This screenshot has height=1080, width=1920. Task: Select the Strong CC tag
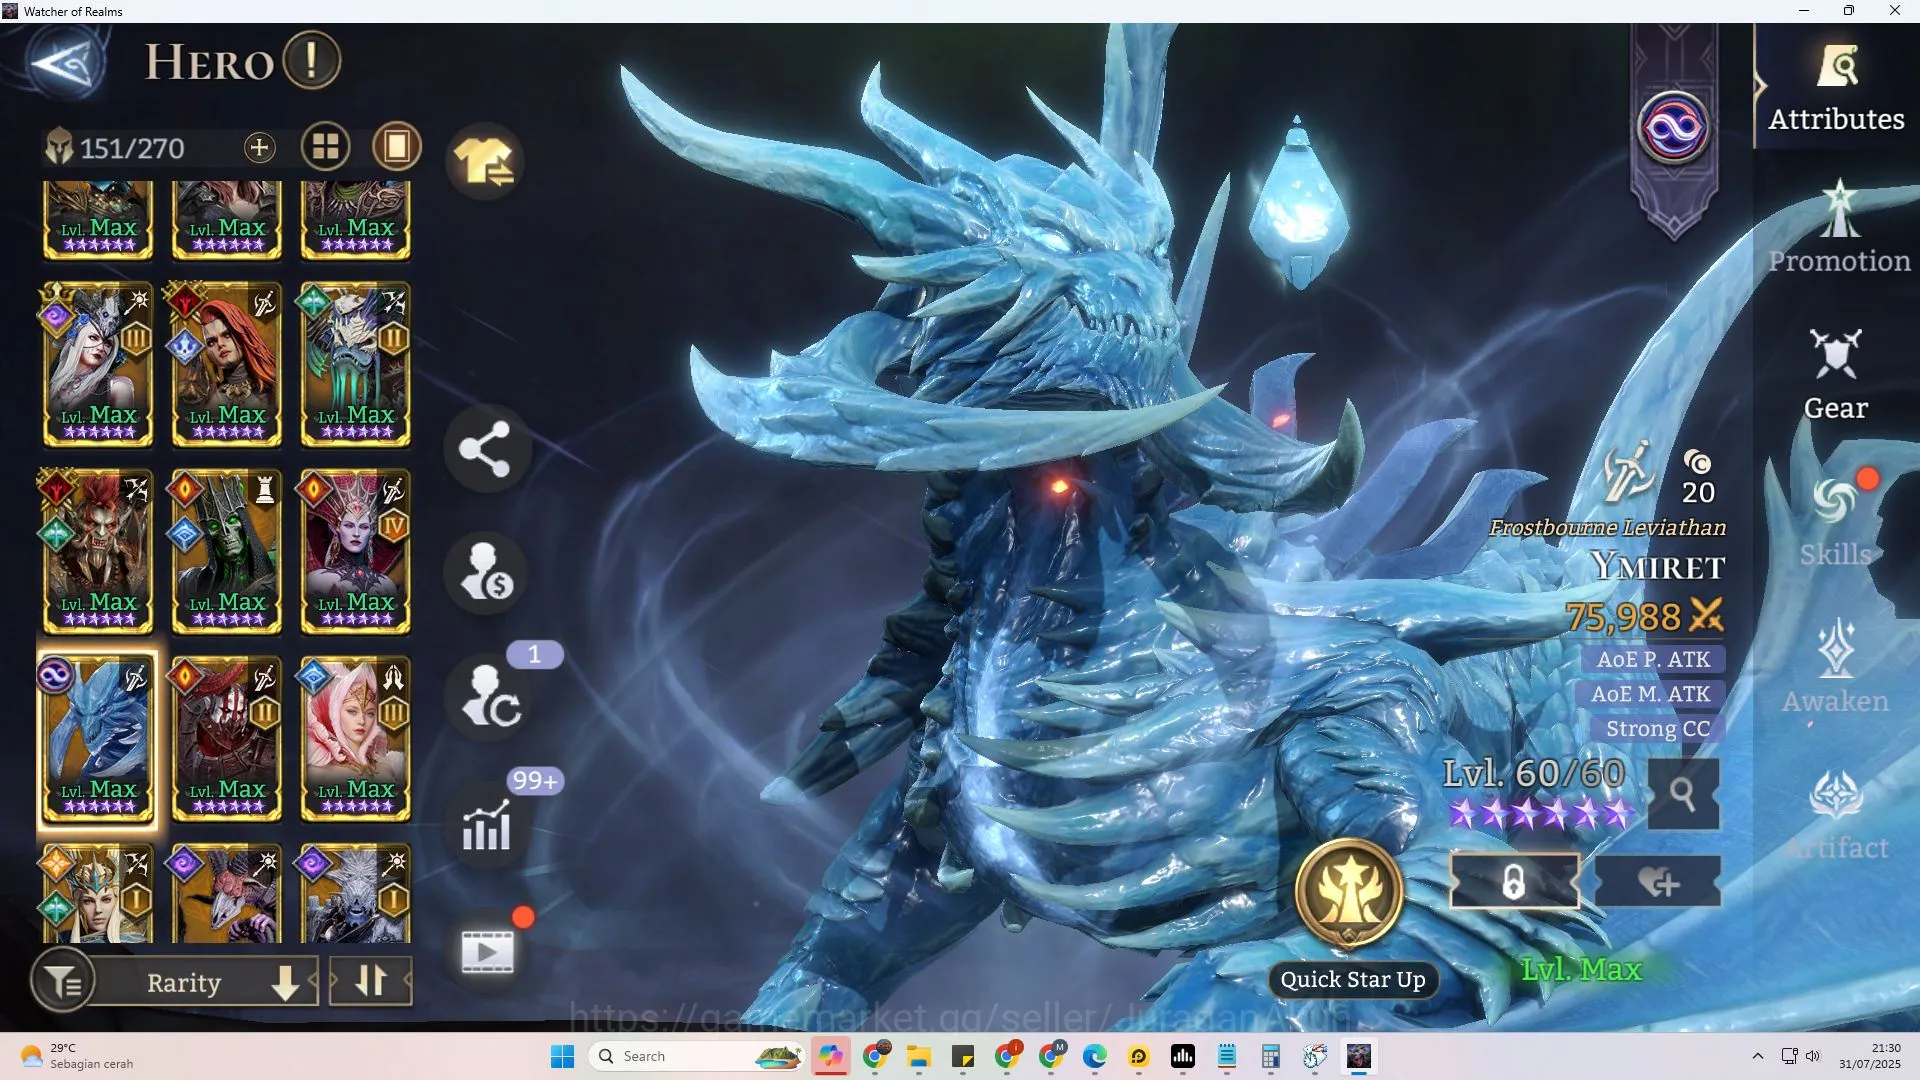(x=1657, y=729)
